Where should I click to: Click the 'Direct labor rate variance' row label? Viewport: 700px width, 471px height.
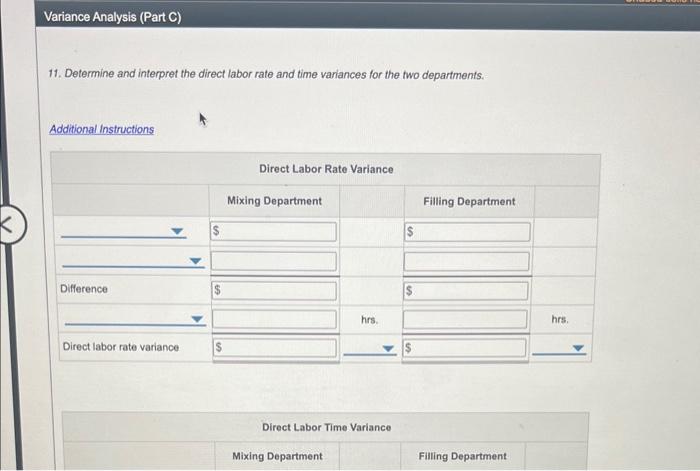(x=121, y=347)
